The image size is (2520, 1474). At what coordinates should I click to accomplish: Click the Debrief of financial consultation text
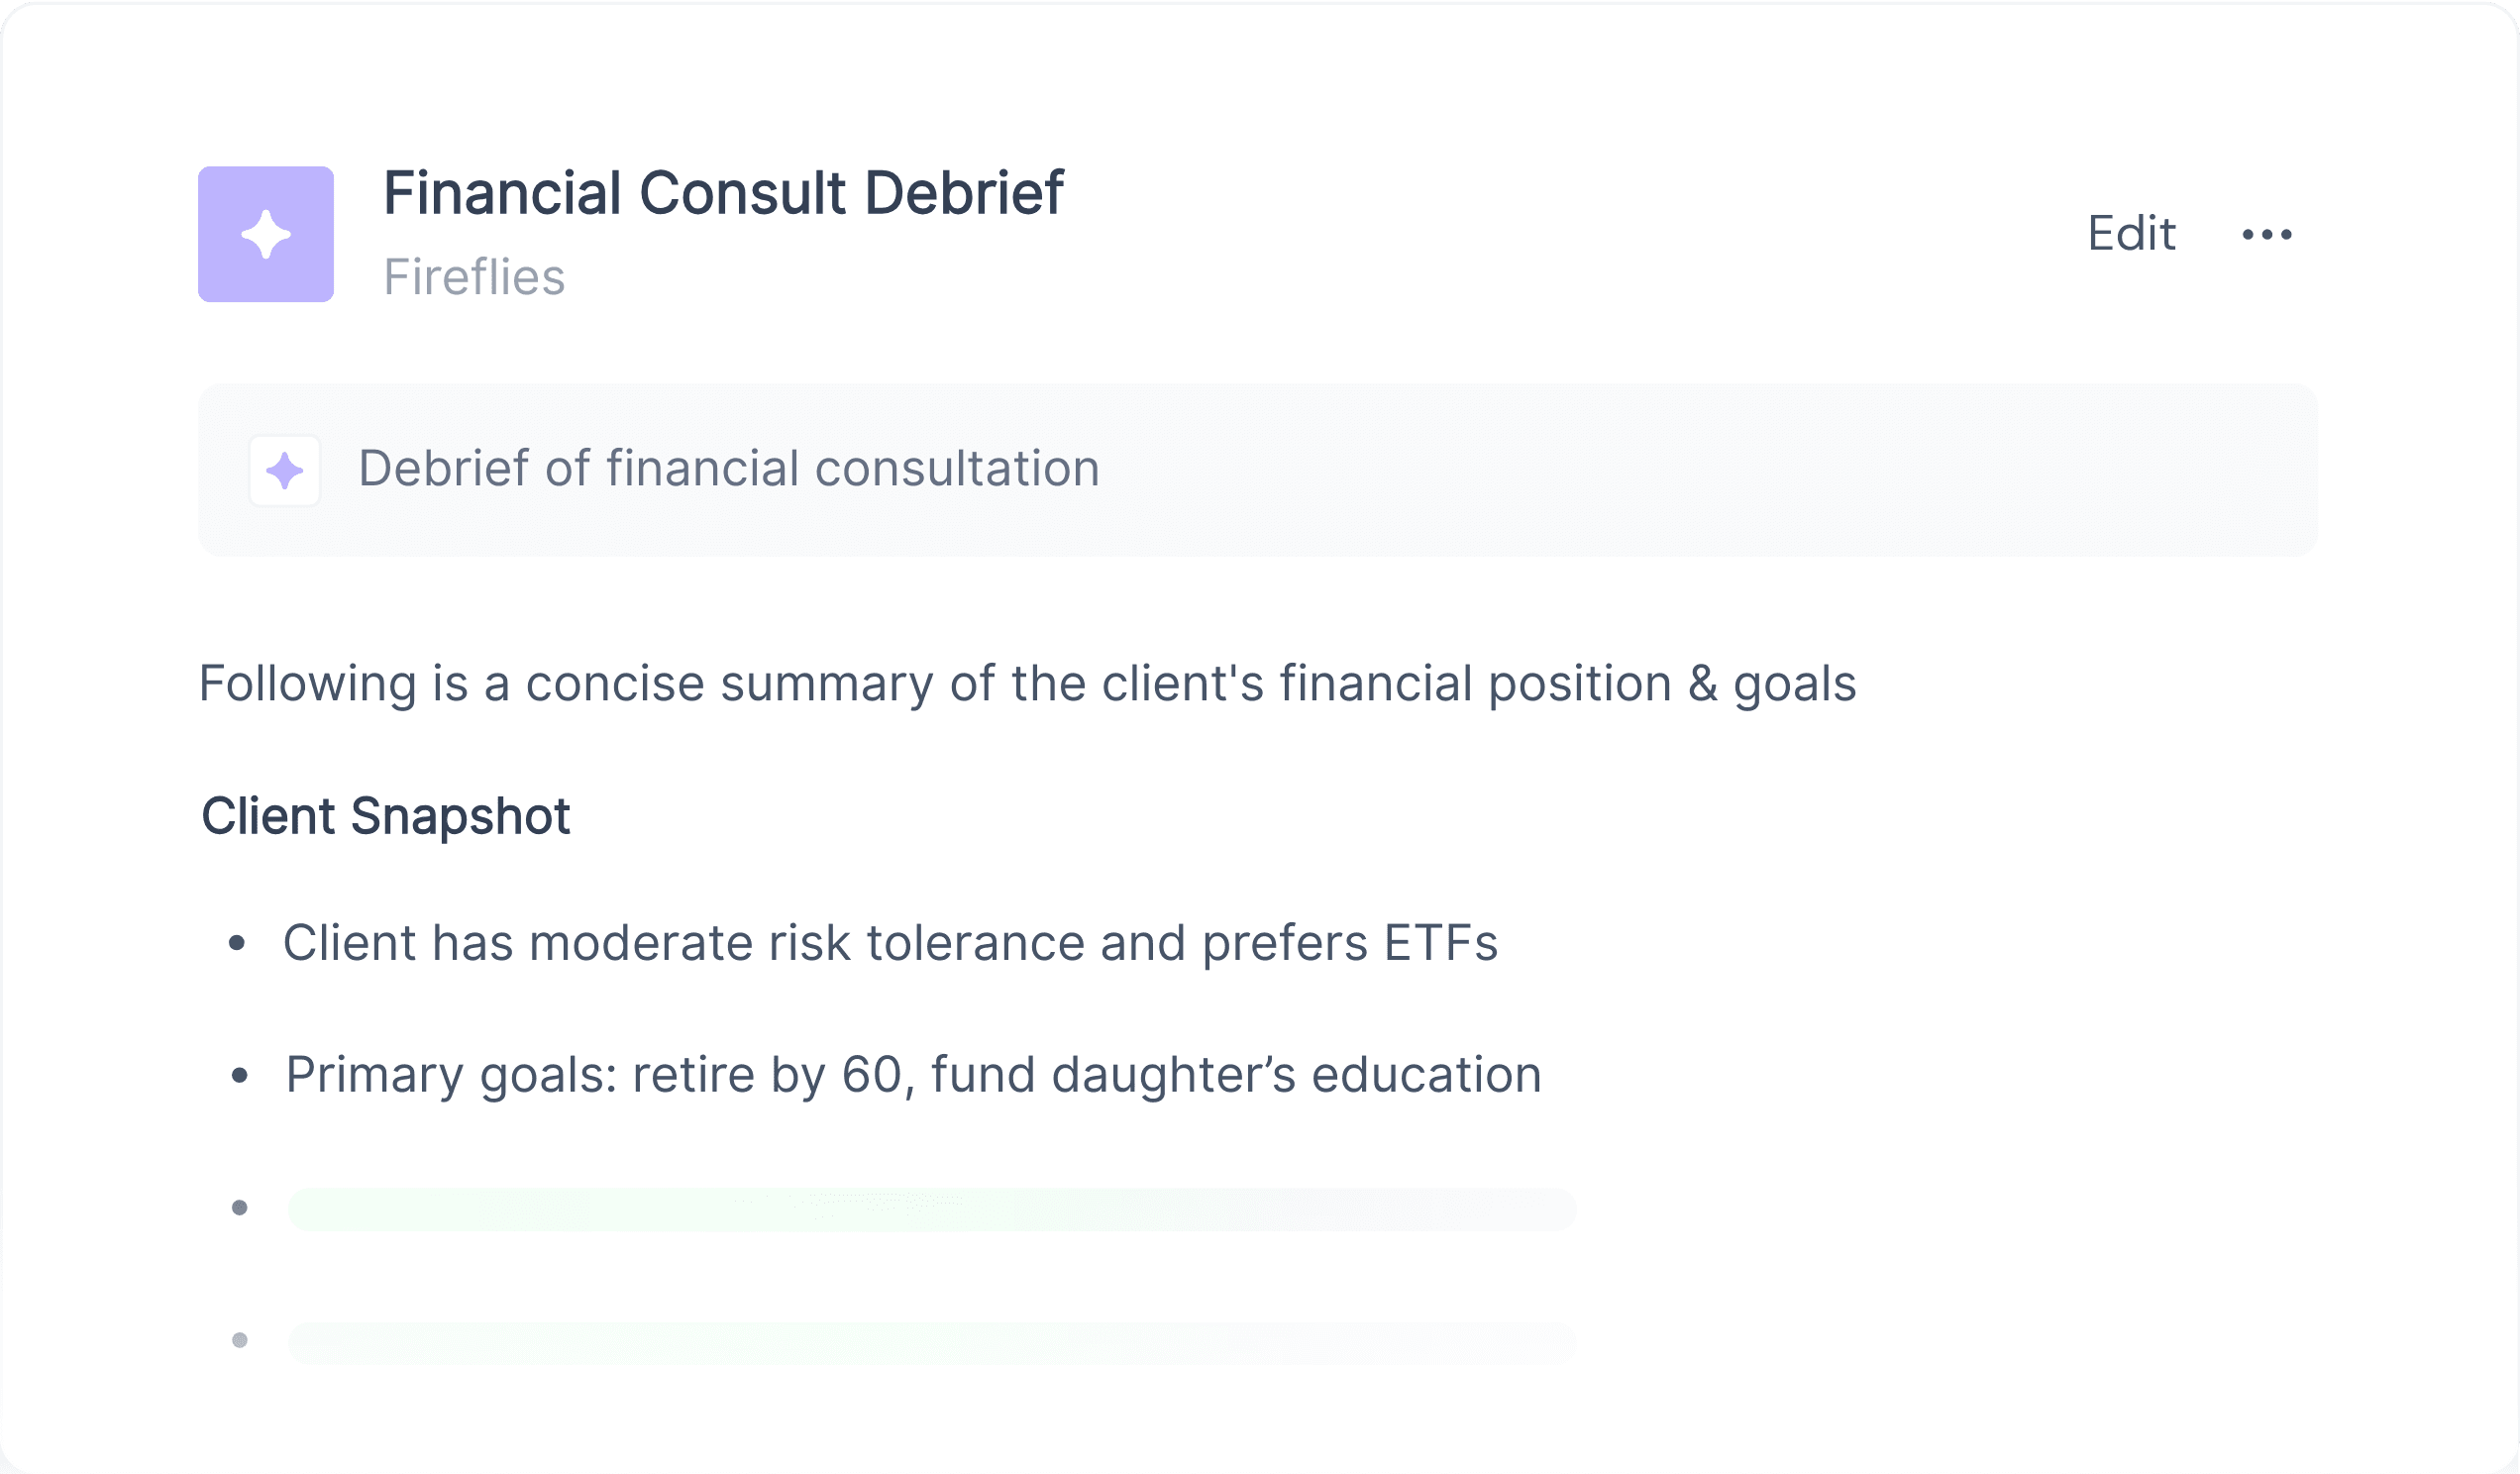pos(729,469)
